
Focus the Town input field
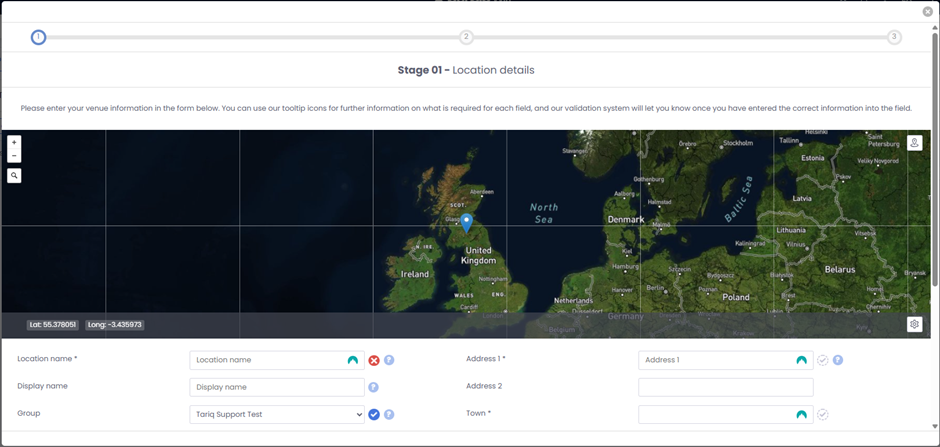[726, 414]
